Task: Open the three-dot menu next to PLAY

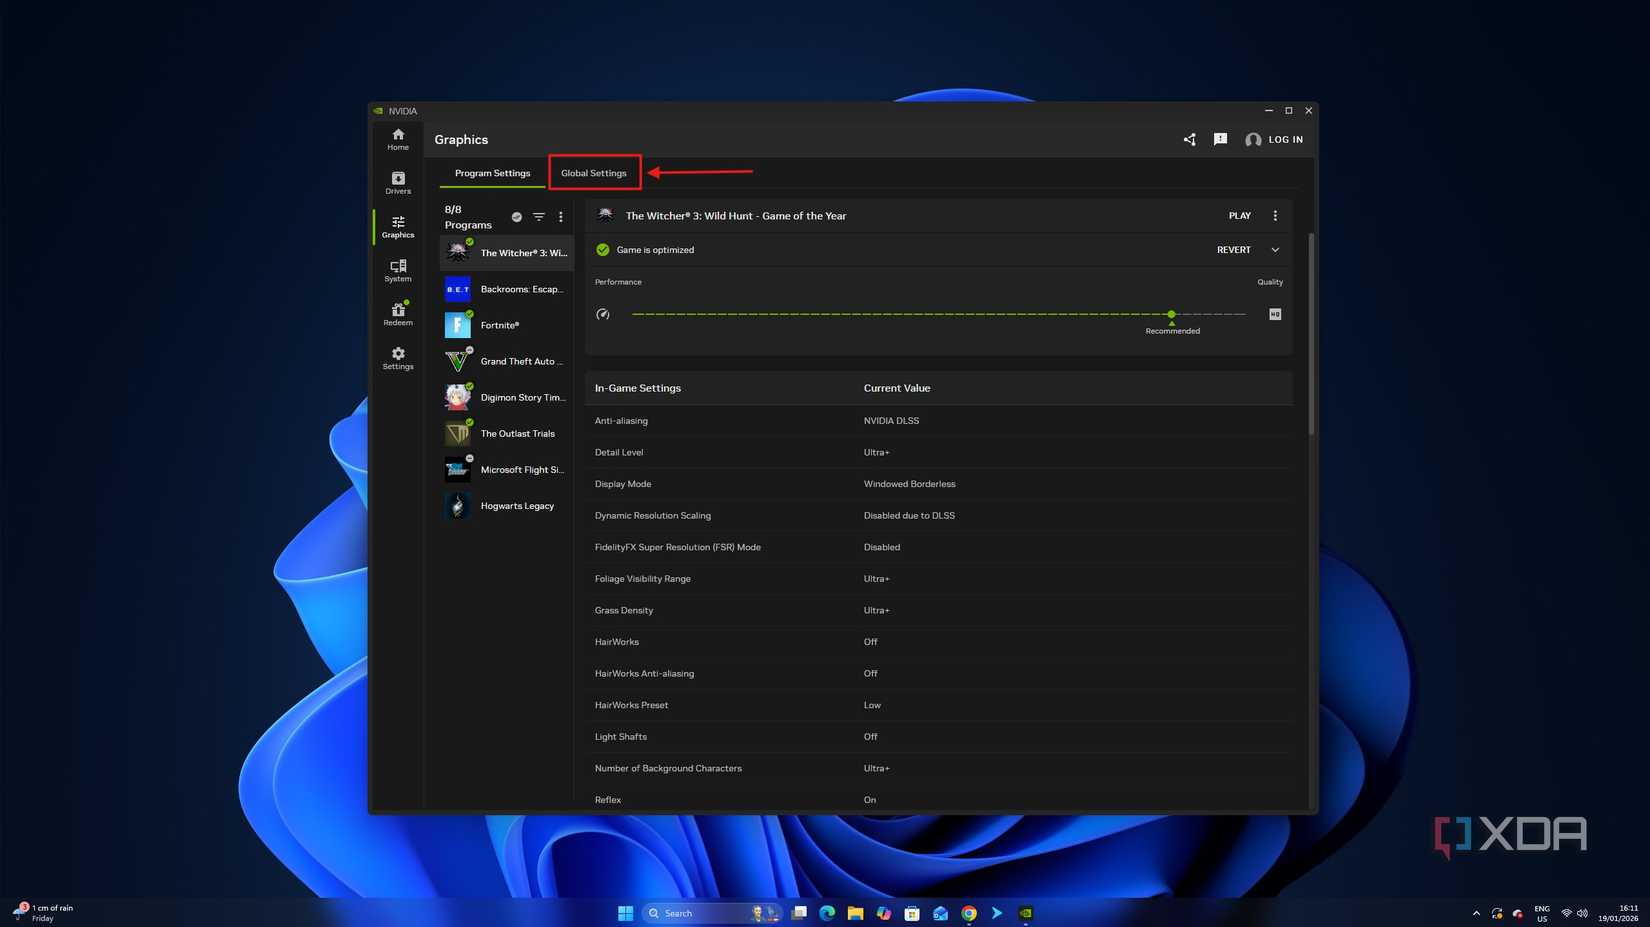Action: click(1275, 215)
